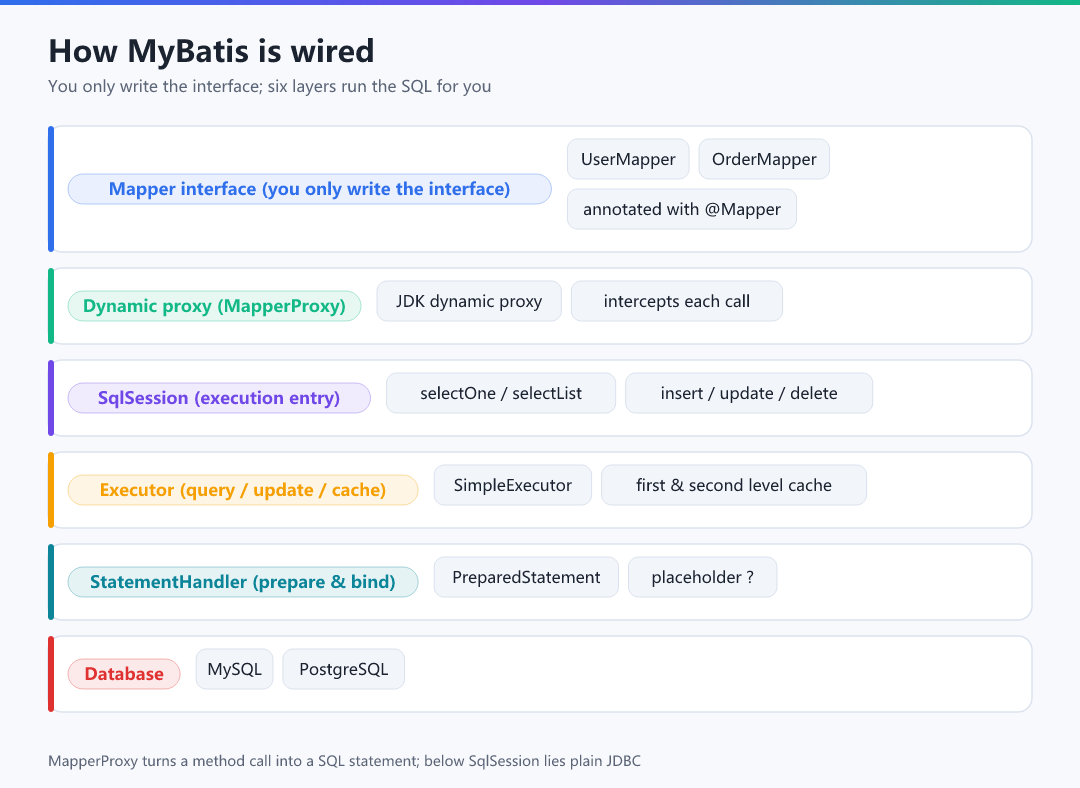Viewport: 1080px width, 788px height.
Task: Click the 'placeholder ?' chip
Action: [x=703, y=577]
